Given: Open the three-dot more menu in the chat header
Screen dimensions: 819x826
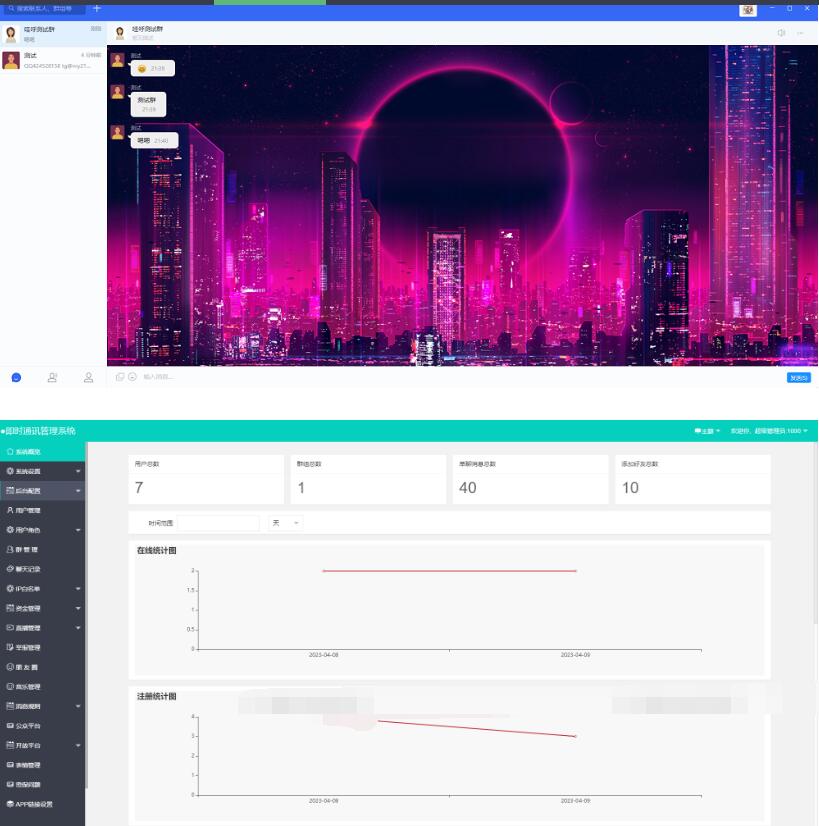Looking at the screenshot, I should tap(800, 33).
